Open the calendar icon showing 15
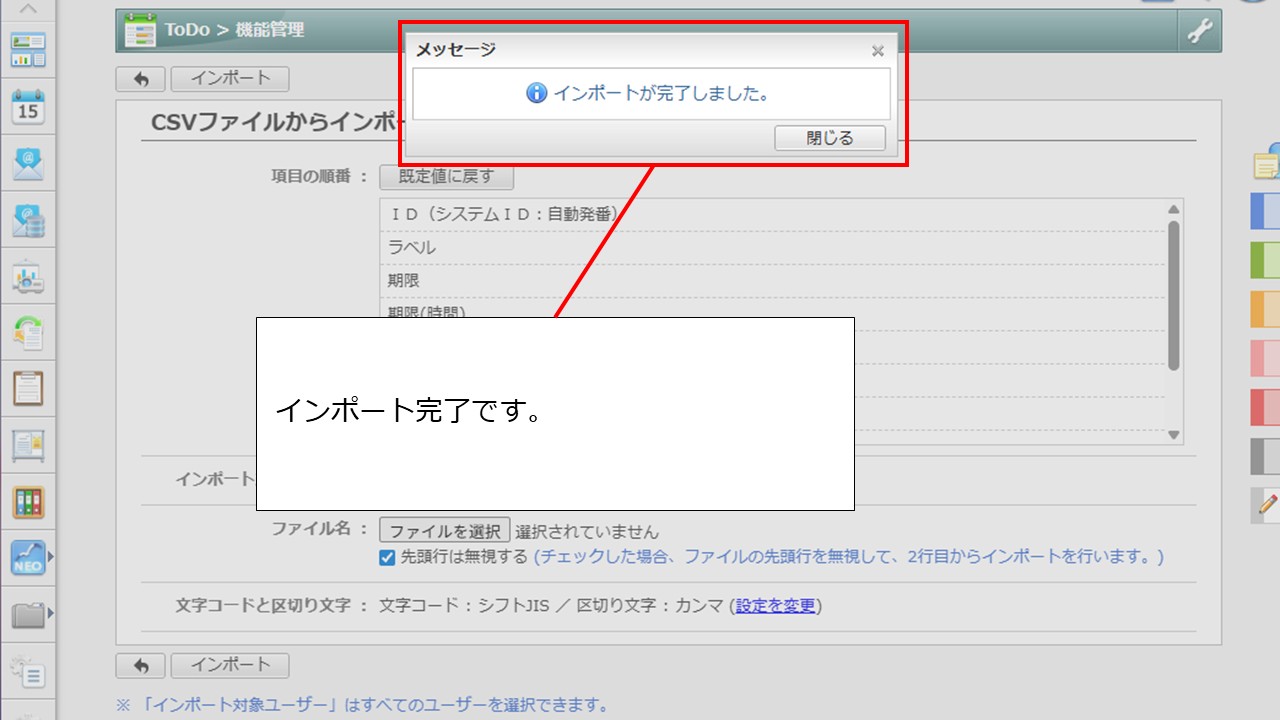This screenshot has height=720, width=1280. (28, 106)
